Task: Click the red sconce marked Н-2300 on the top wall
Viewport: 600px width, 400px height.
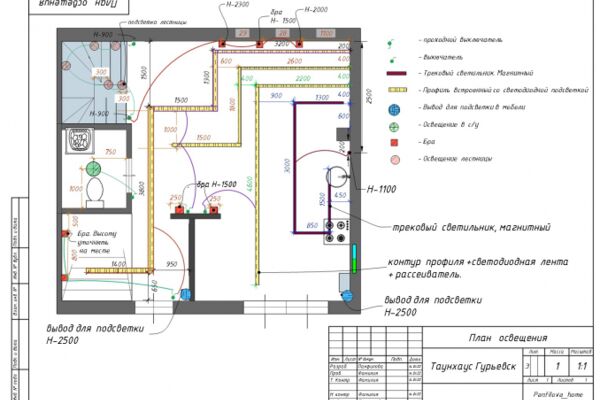Action: click(x=222, y=44)
